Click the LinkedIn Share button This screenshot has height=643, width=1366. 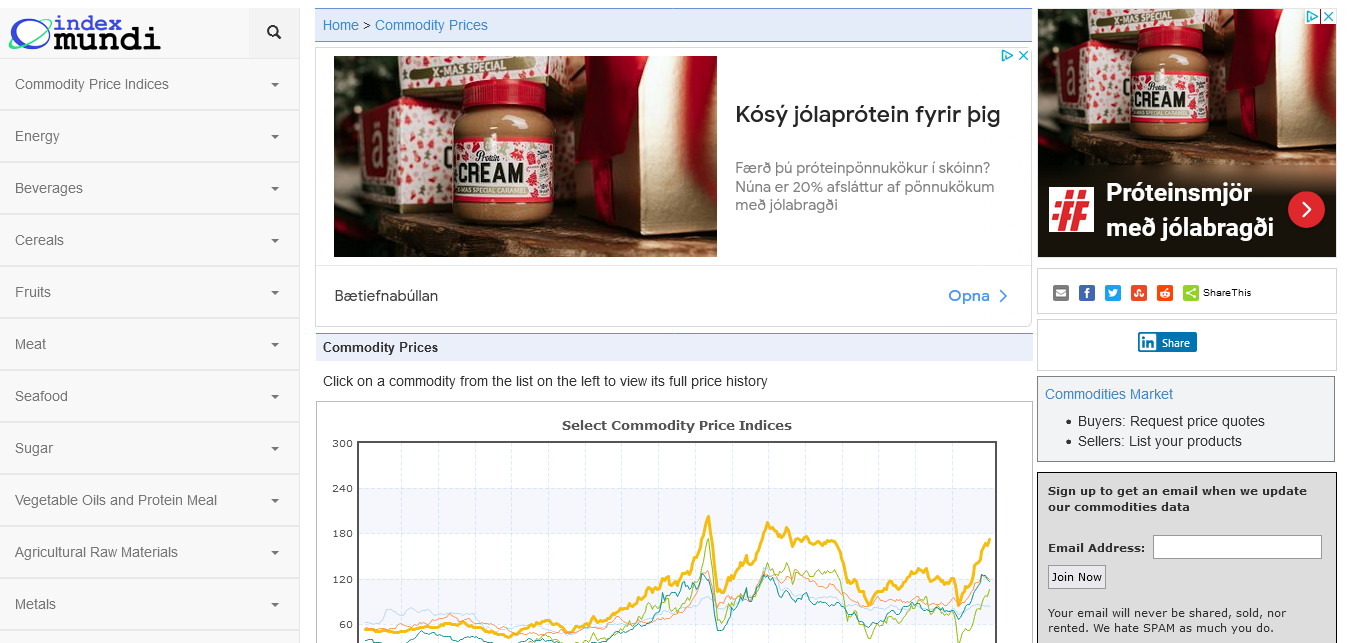pos(1167,342)
